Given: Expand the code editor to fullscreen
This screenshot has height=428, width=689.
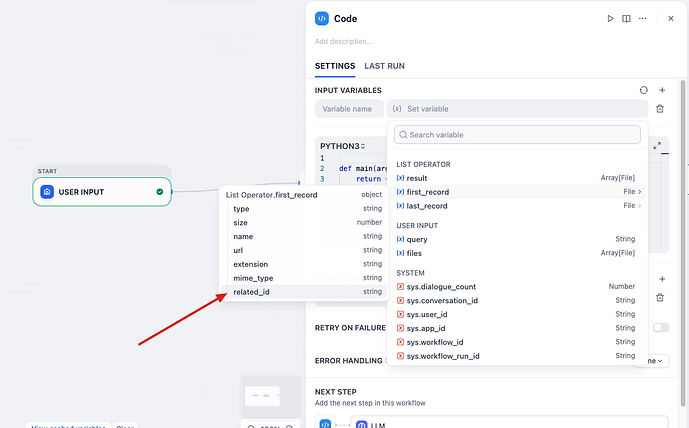Looking at the screenshot, I should 657,146.
